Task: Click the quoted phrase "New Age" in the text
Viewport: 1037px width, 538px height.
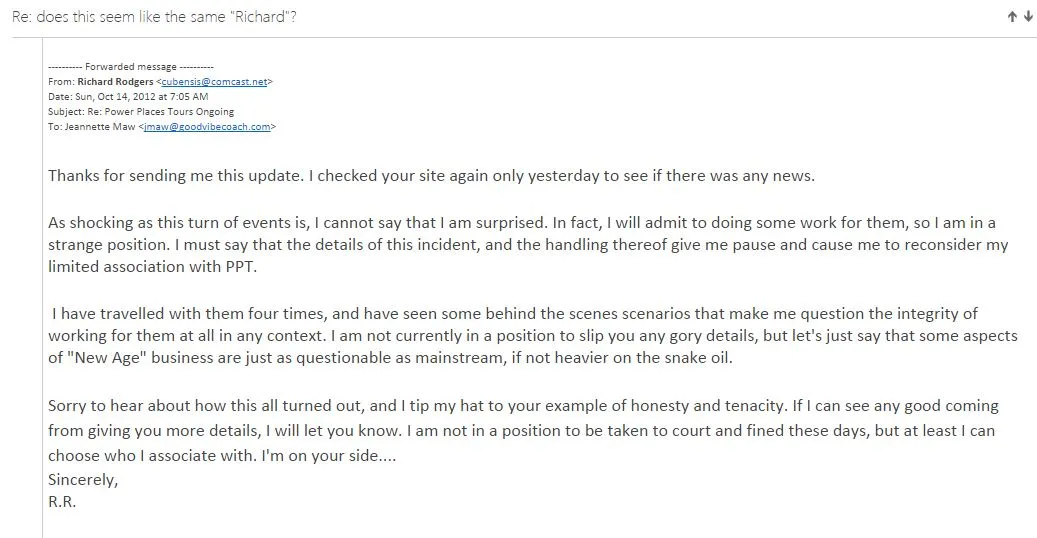Action: (x=106, y=358)
